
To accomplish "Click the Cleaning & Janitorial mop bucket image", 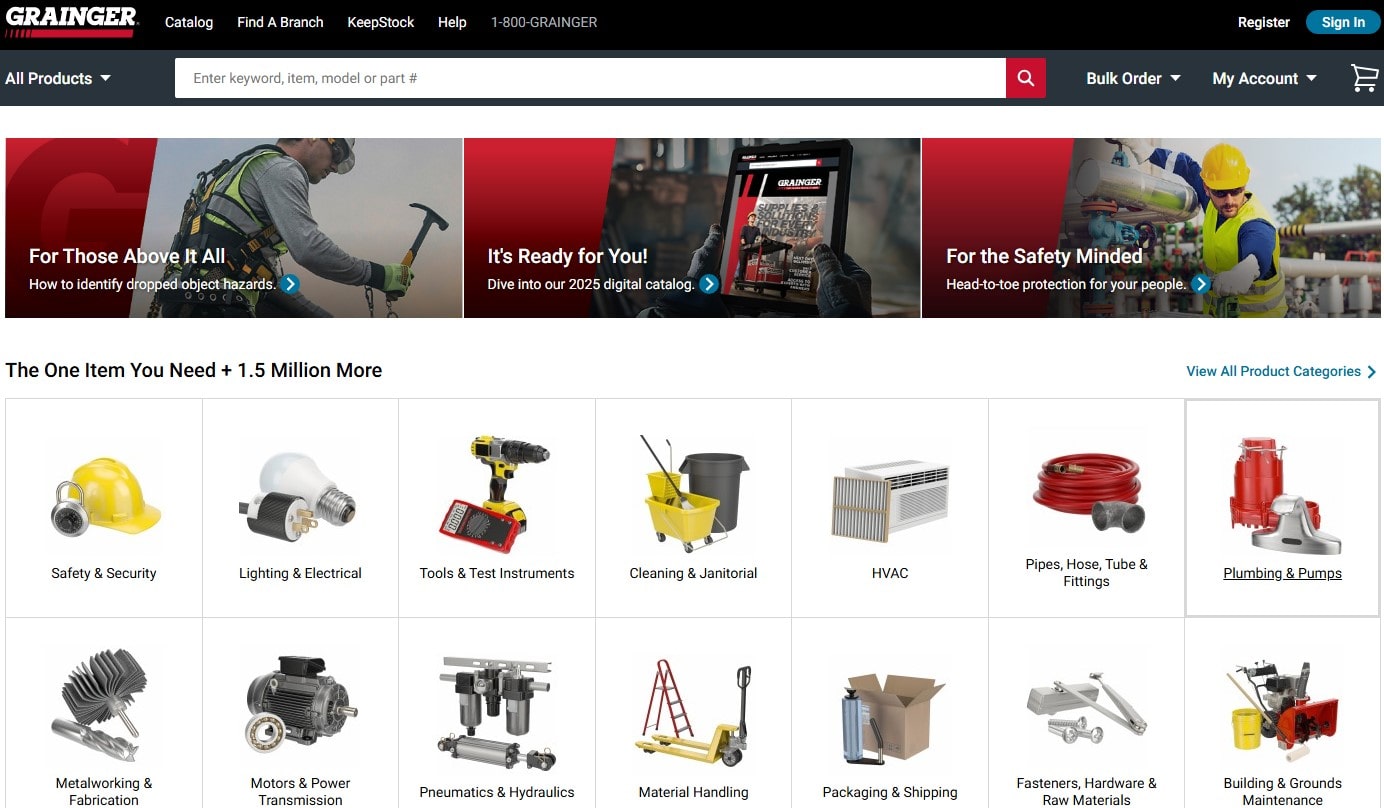I will point(693,493).
